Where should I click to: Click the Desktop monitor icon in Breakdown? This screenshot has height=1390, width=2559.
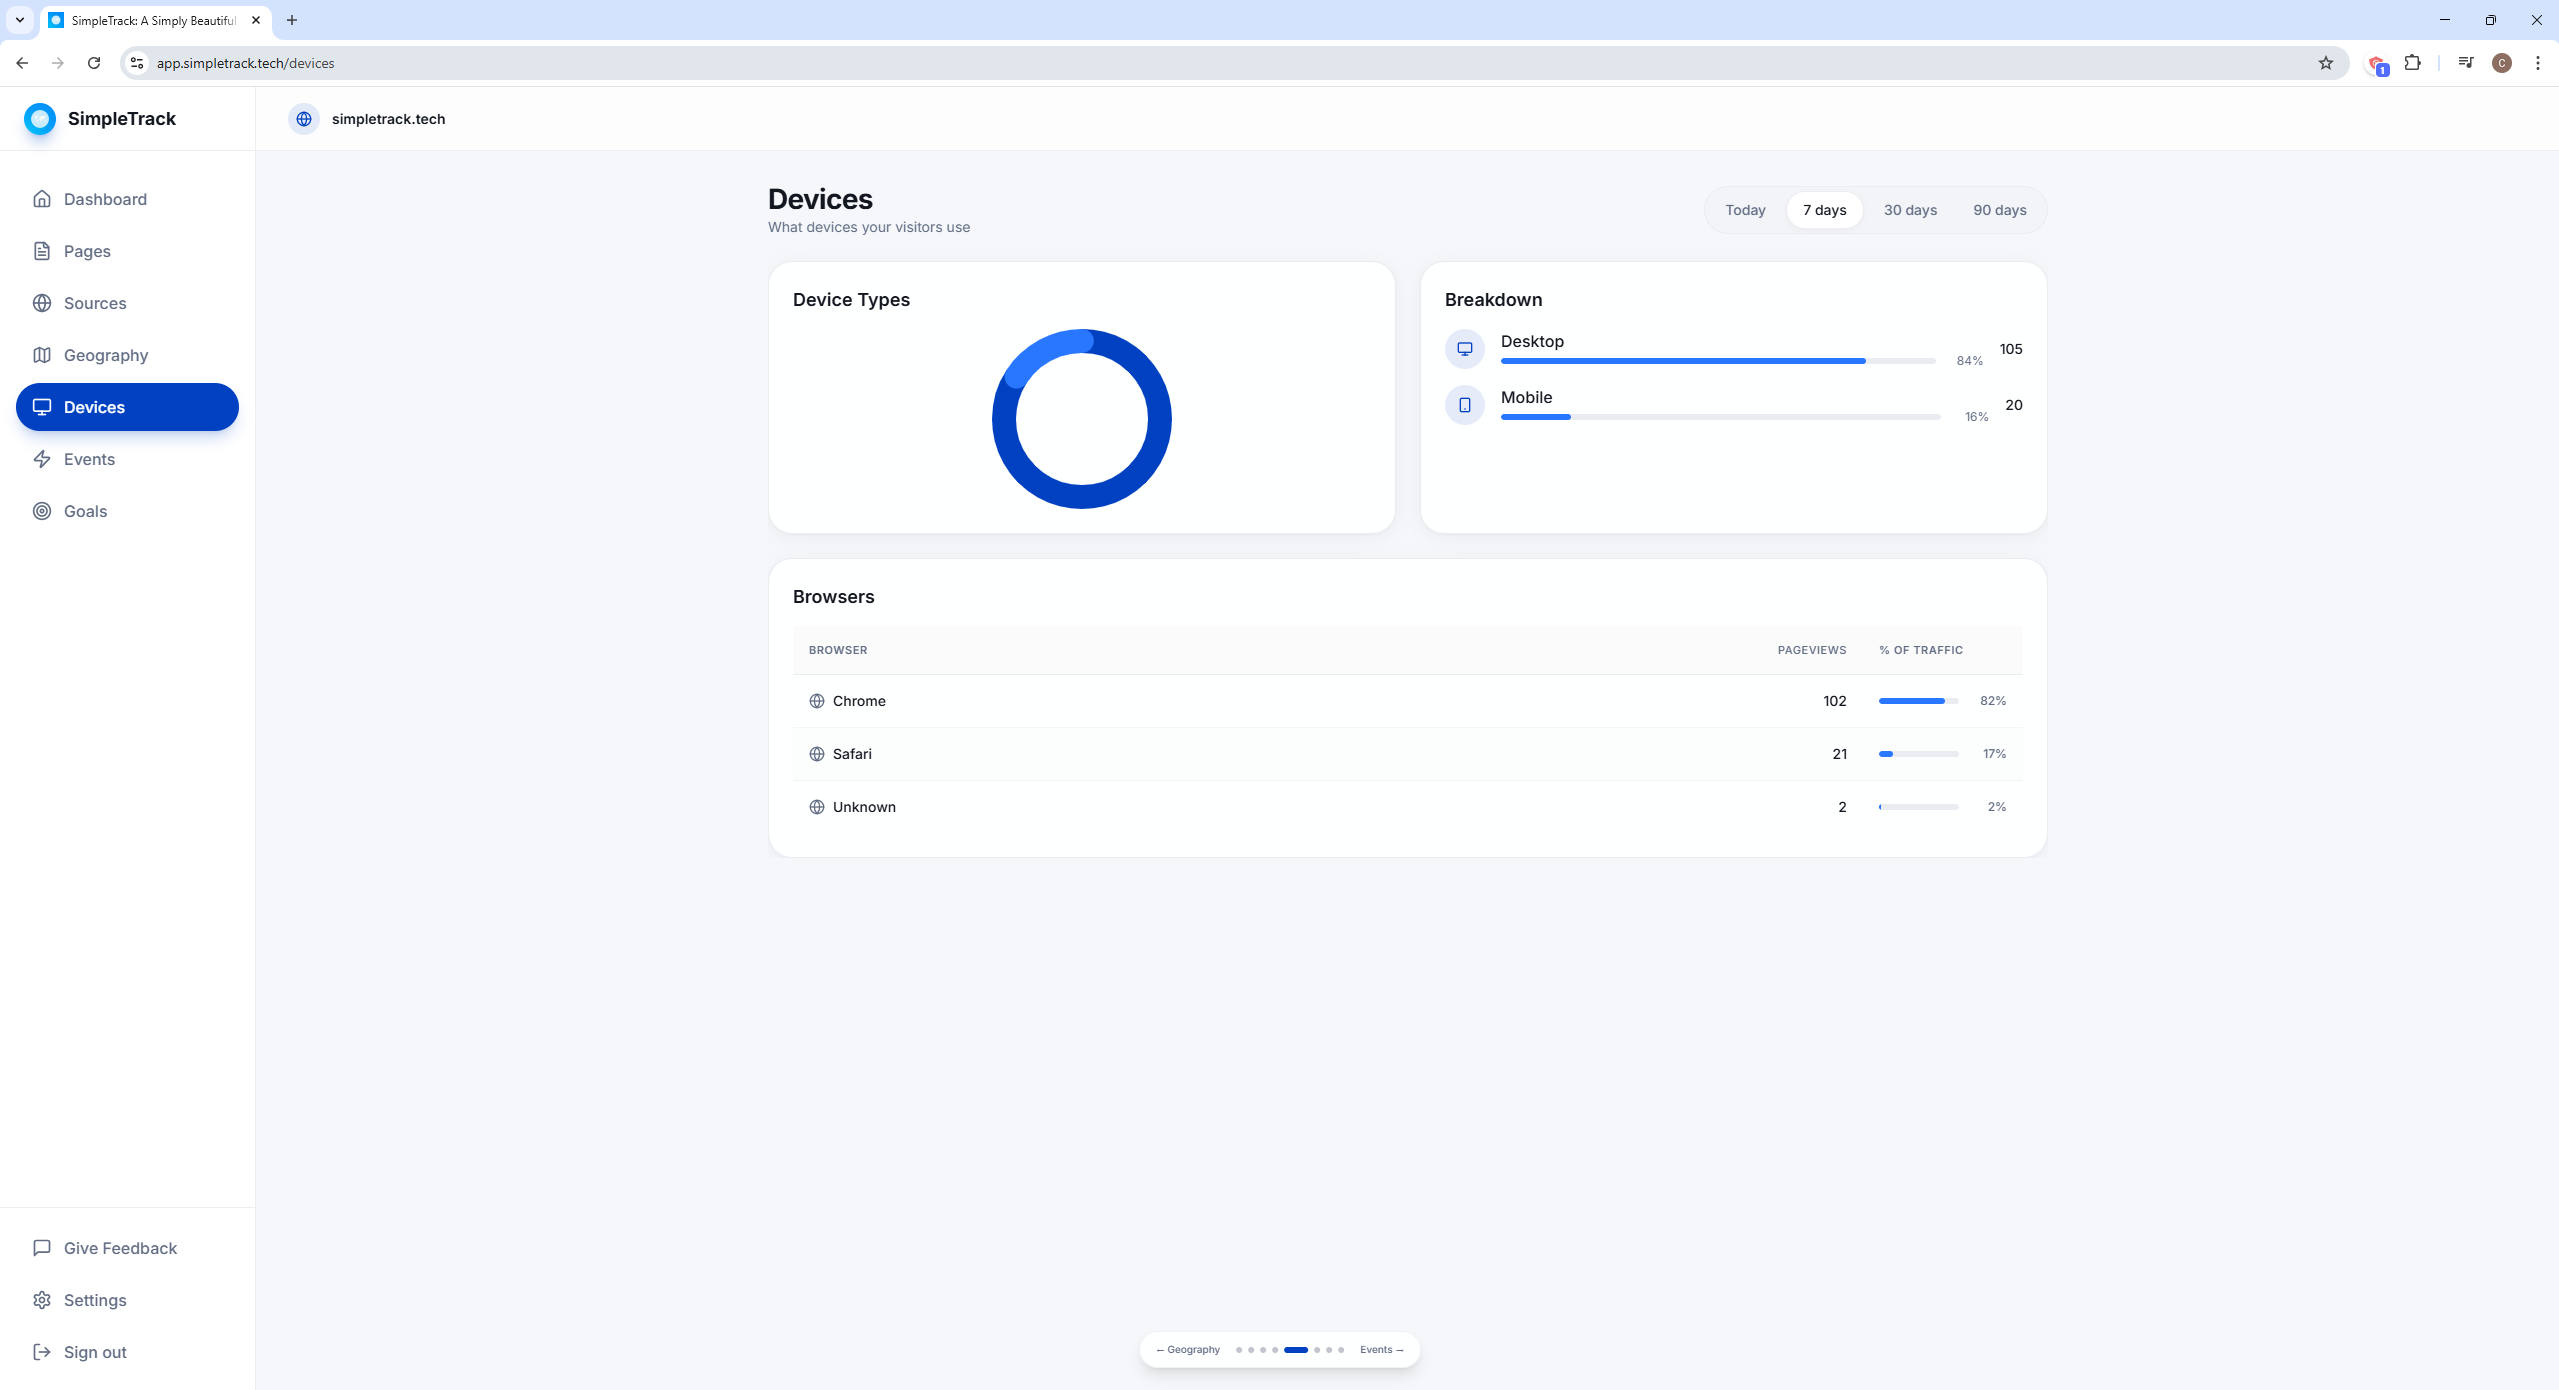click(1464, 348)
